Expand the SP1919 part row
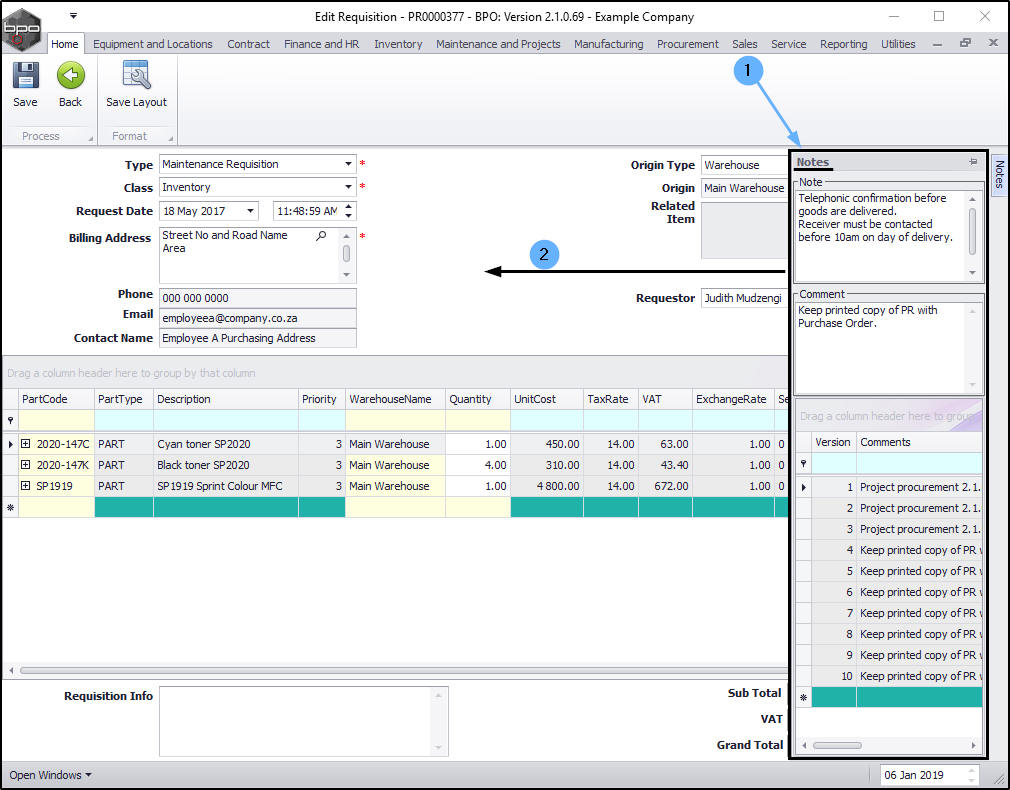The width and height of the screenshot is (1010, 790). (26, 486)
